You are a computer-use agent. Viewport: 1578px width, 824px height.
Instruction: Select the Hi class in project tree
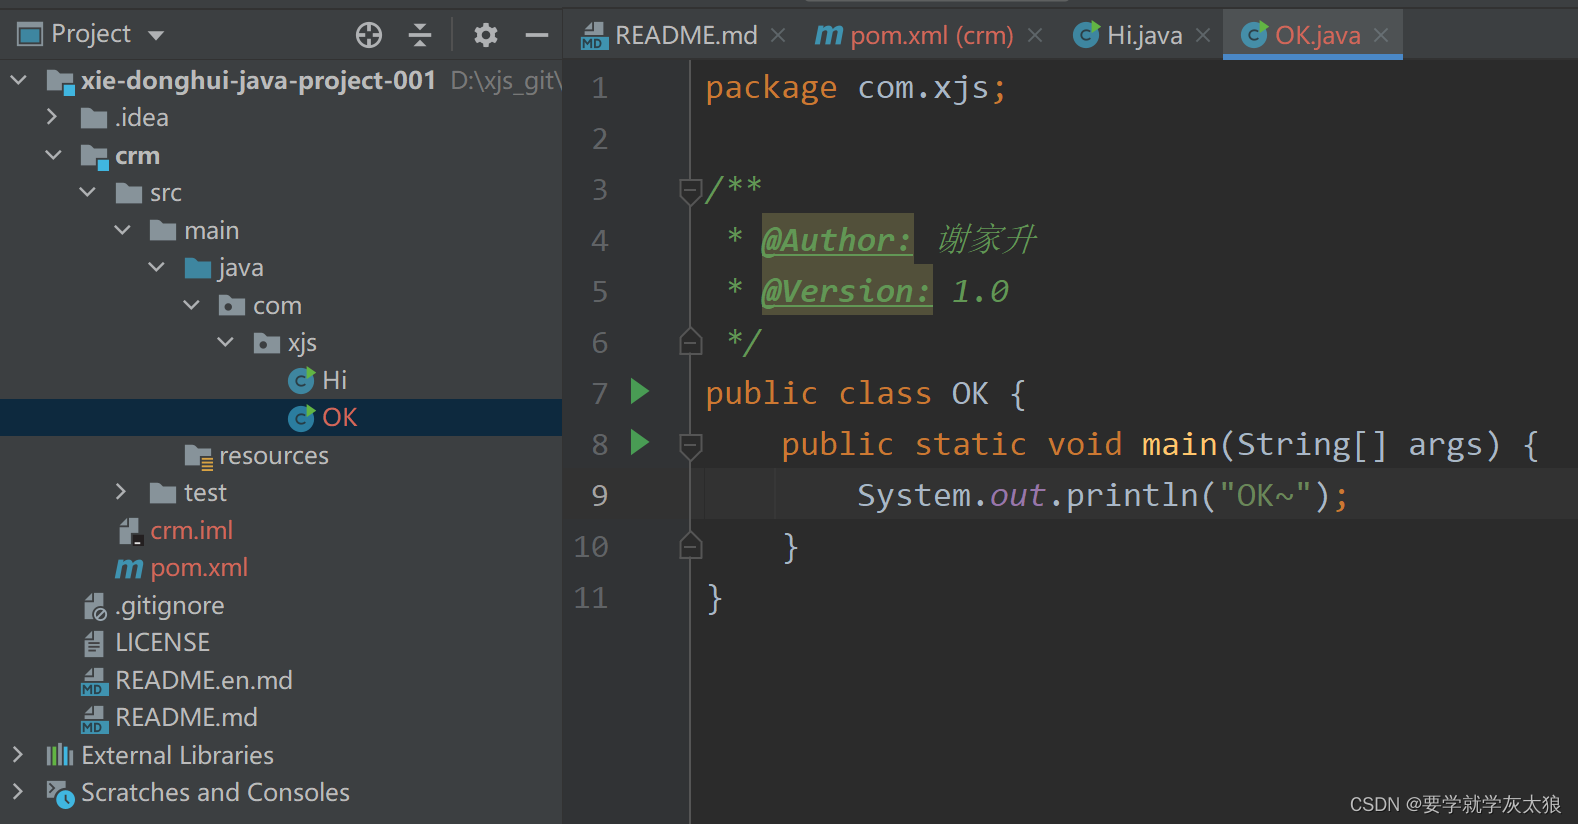[281, 380]
